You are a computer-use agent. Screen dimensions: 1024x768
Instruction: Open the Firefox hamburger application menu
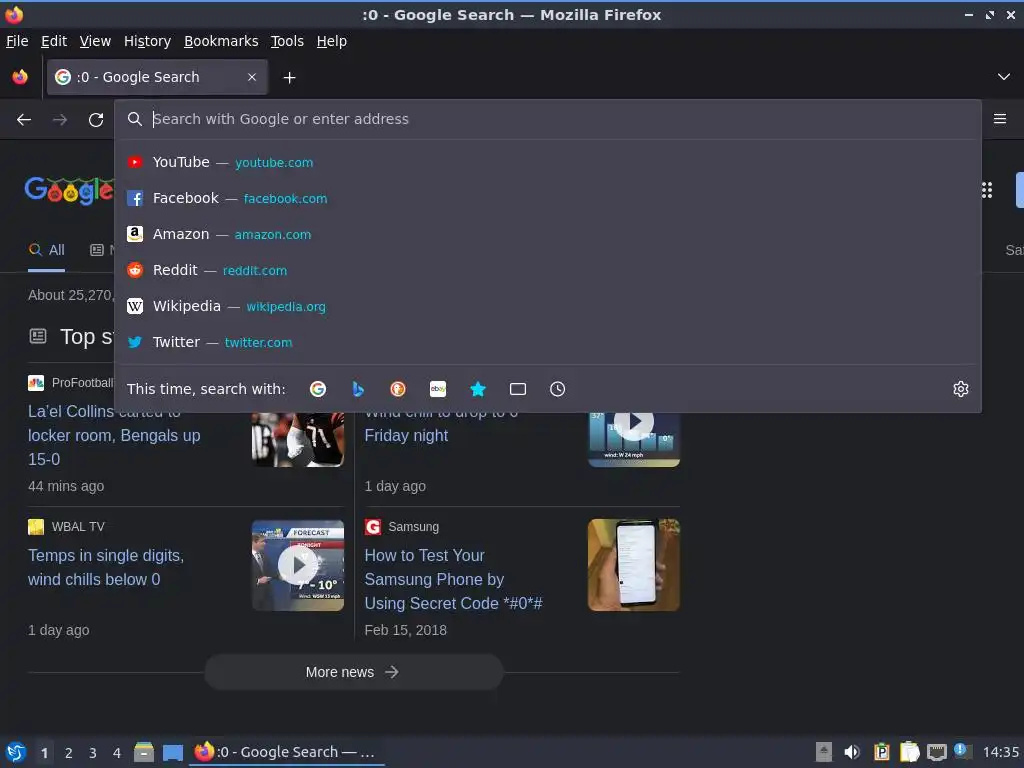pyautogui.click(x=1000, y=119)
